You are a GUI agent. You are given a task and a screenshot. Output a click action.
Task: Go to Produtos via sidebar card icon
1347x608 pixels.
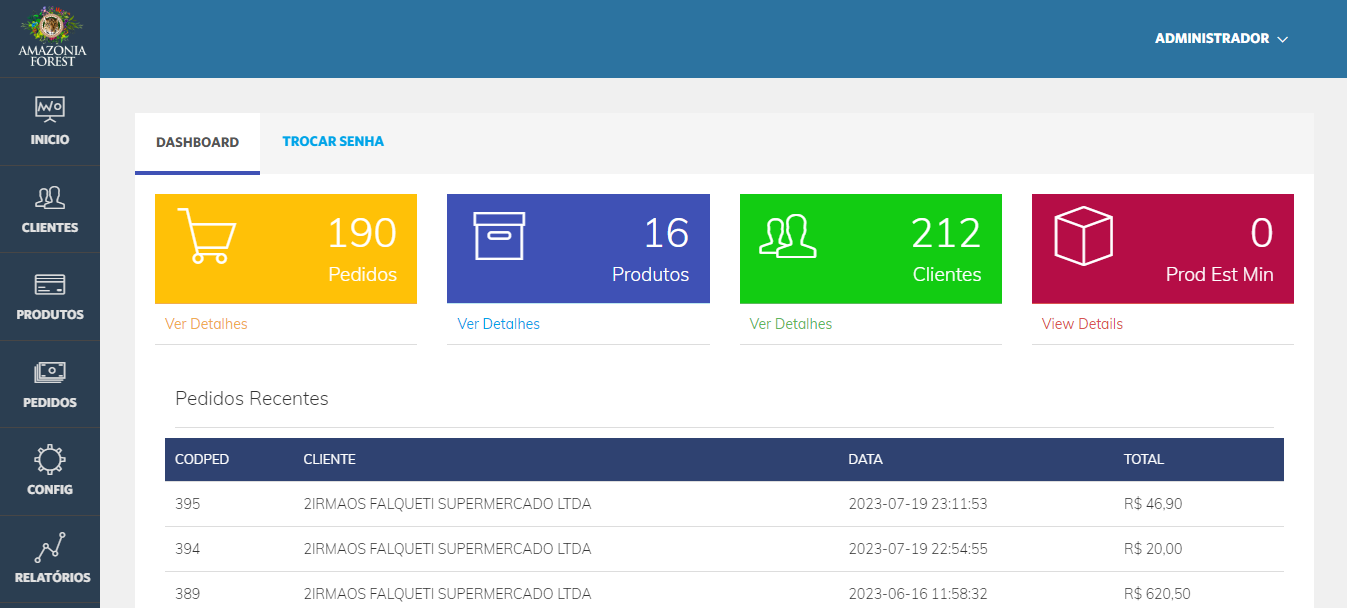50,285
